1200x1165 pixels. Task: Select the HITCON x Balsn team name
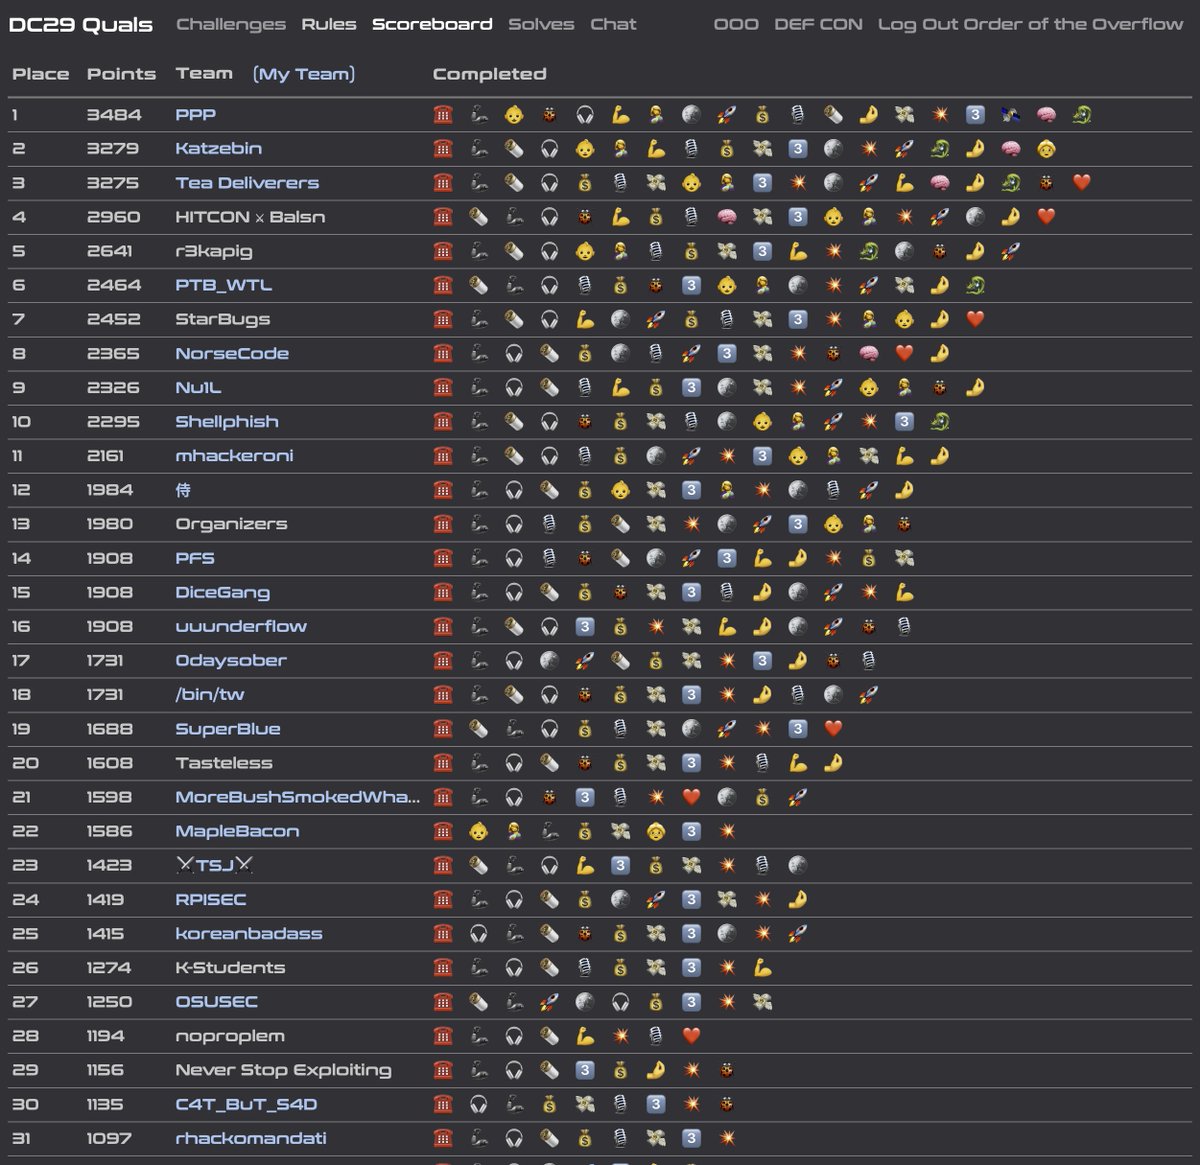coord(250,217)
